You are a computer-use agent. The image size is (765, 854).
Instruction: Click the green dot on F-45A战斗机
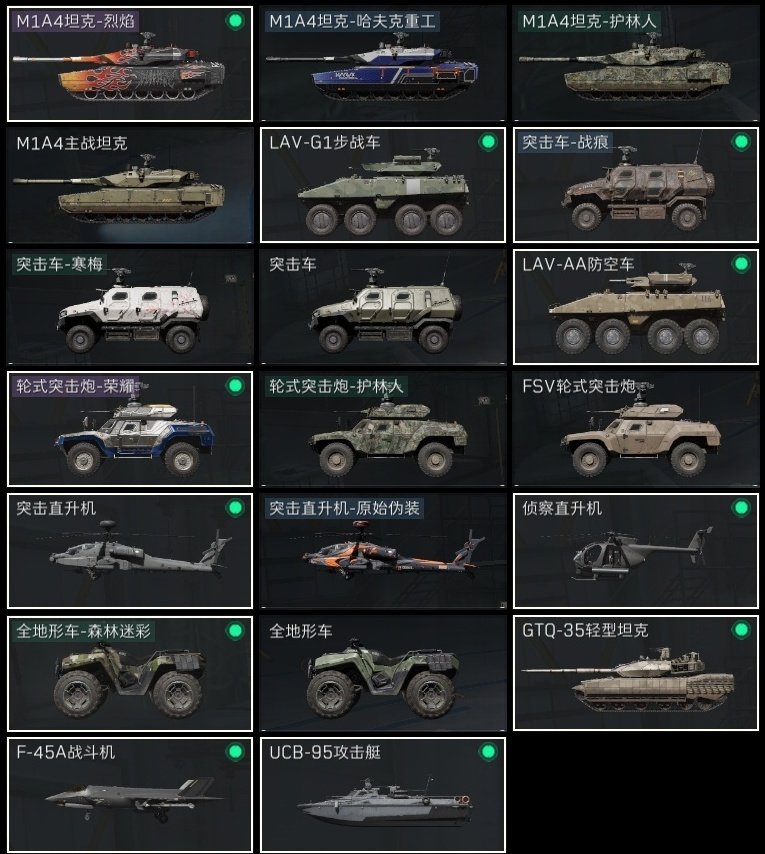(x=235, y=752)
